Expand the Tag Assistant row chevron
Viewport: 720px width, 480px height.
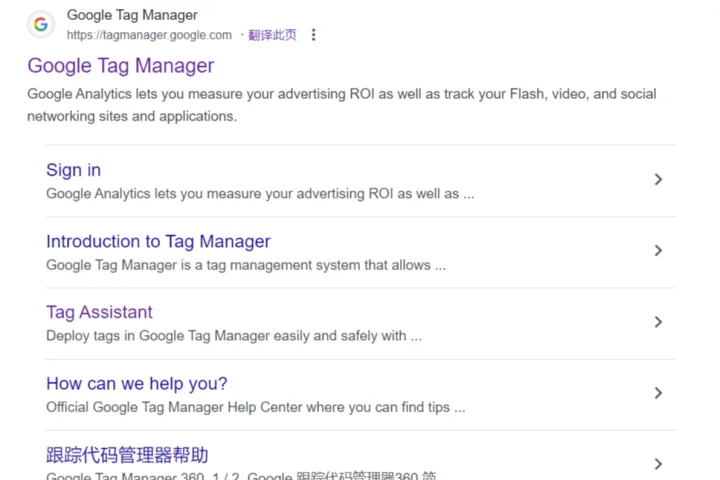point(658,322)
